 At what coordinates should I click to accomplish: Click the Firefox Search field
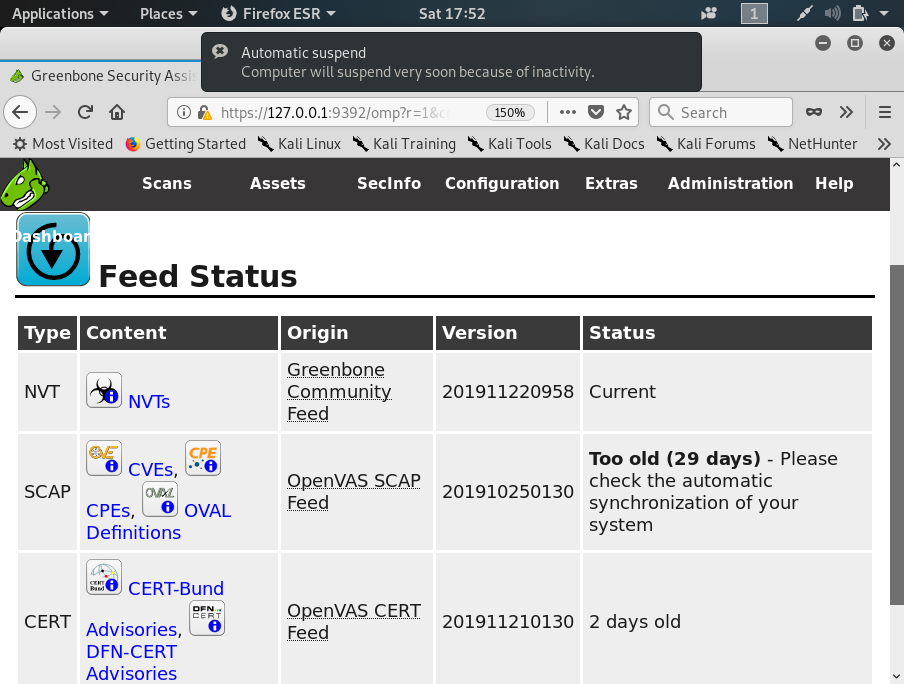coord(721,112)
